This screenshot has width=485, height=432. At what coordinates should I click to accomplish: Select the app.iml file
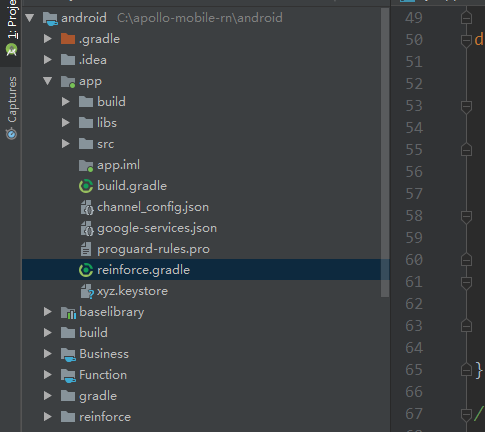coord(118,165)
